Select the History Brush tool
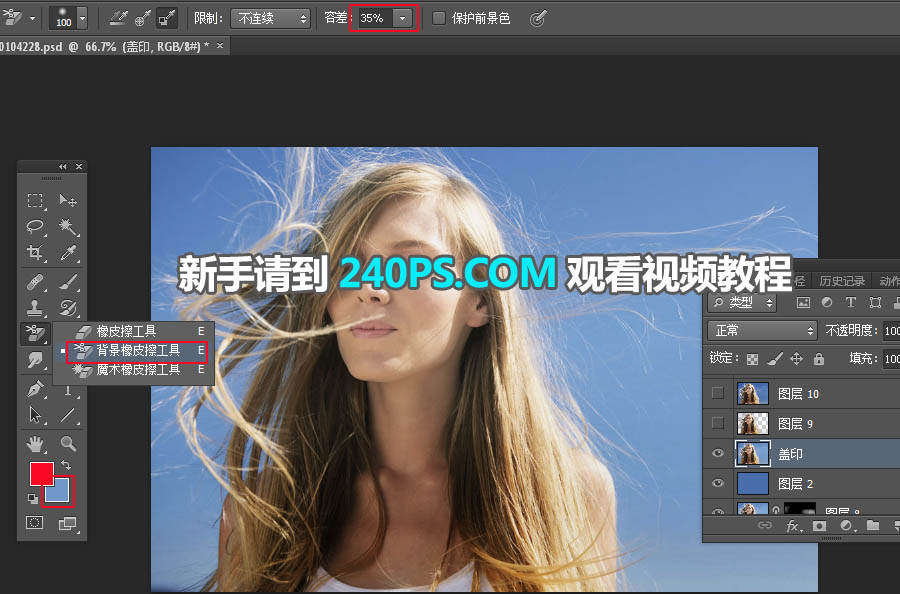Viewport: 900px width, 594px height. coord(68,308)
